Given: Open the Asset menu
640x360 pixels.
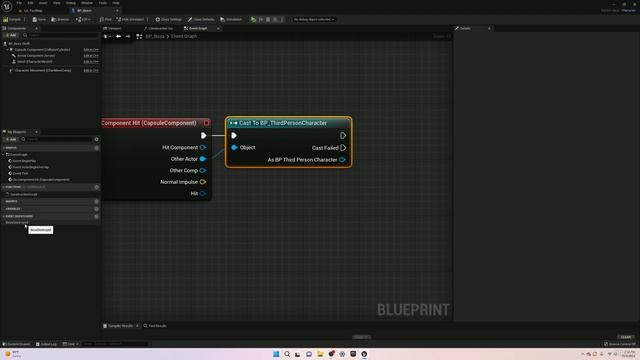Looking at the screenshot, I should click(43, 3).
